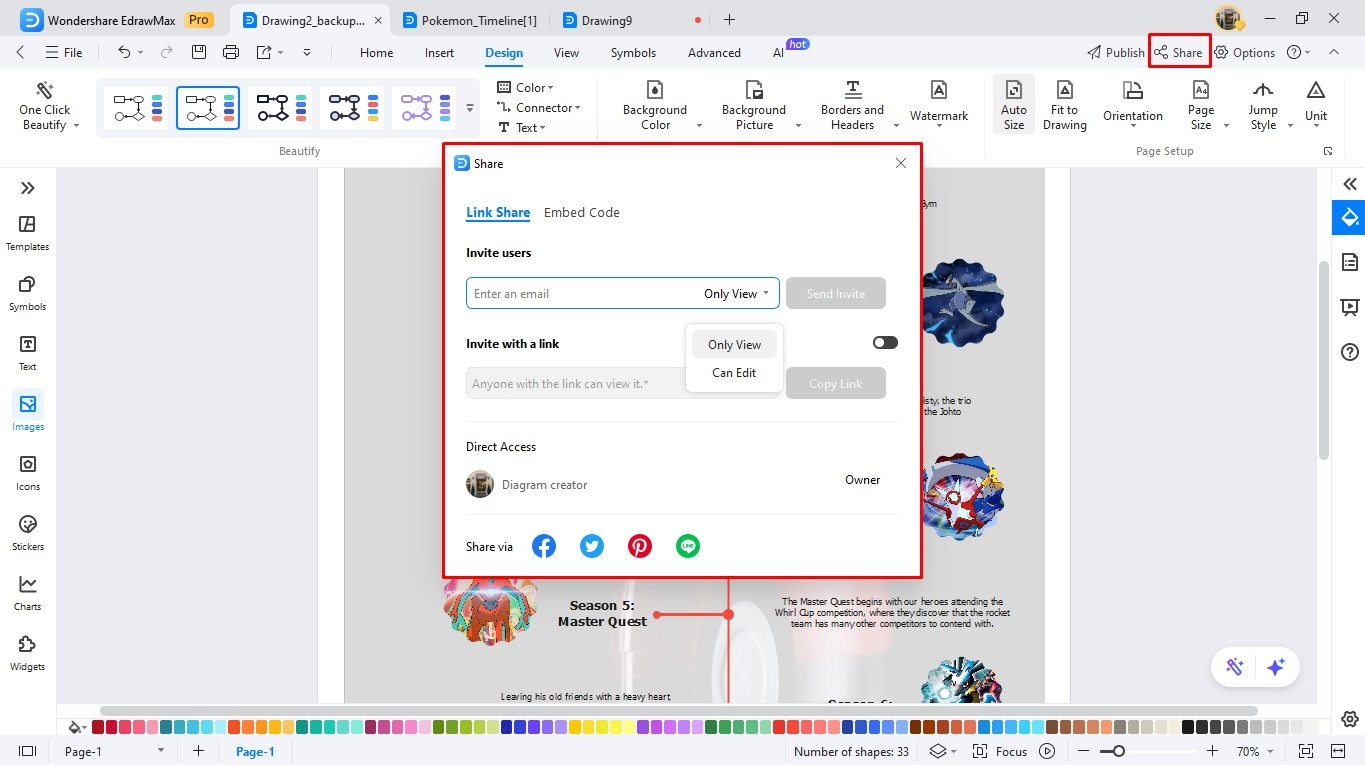Toggle Auto Size page option
The width and height of the screenshot is (1365, 765).
click(x=1014, y=106)
